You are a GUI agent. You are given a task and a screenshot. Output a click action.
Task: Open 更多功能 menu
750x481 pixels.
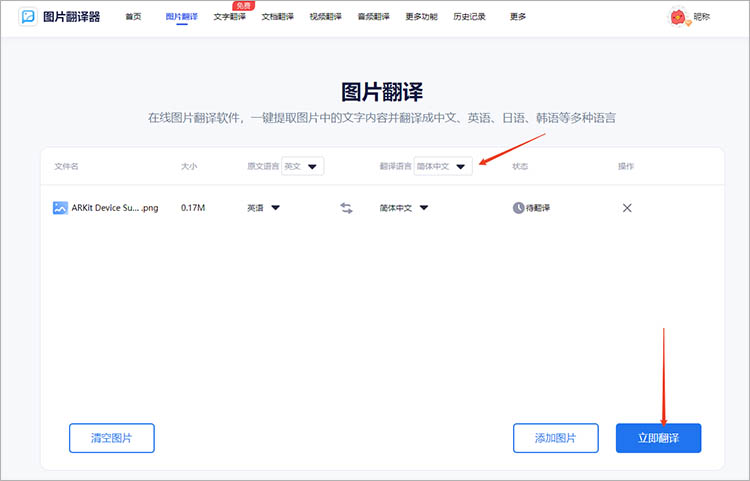pos(421,17)
